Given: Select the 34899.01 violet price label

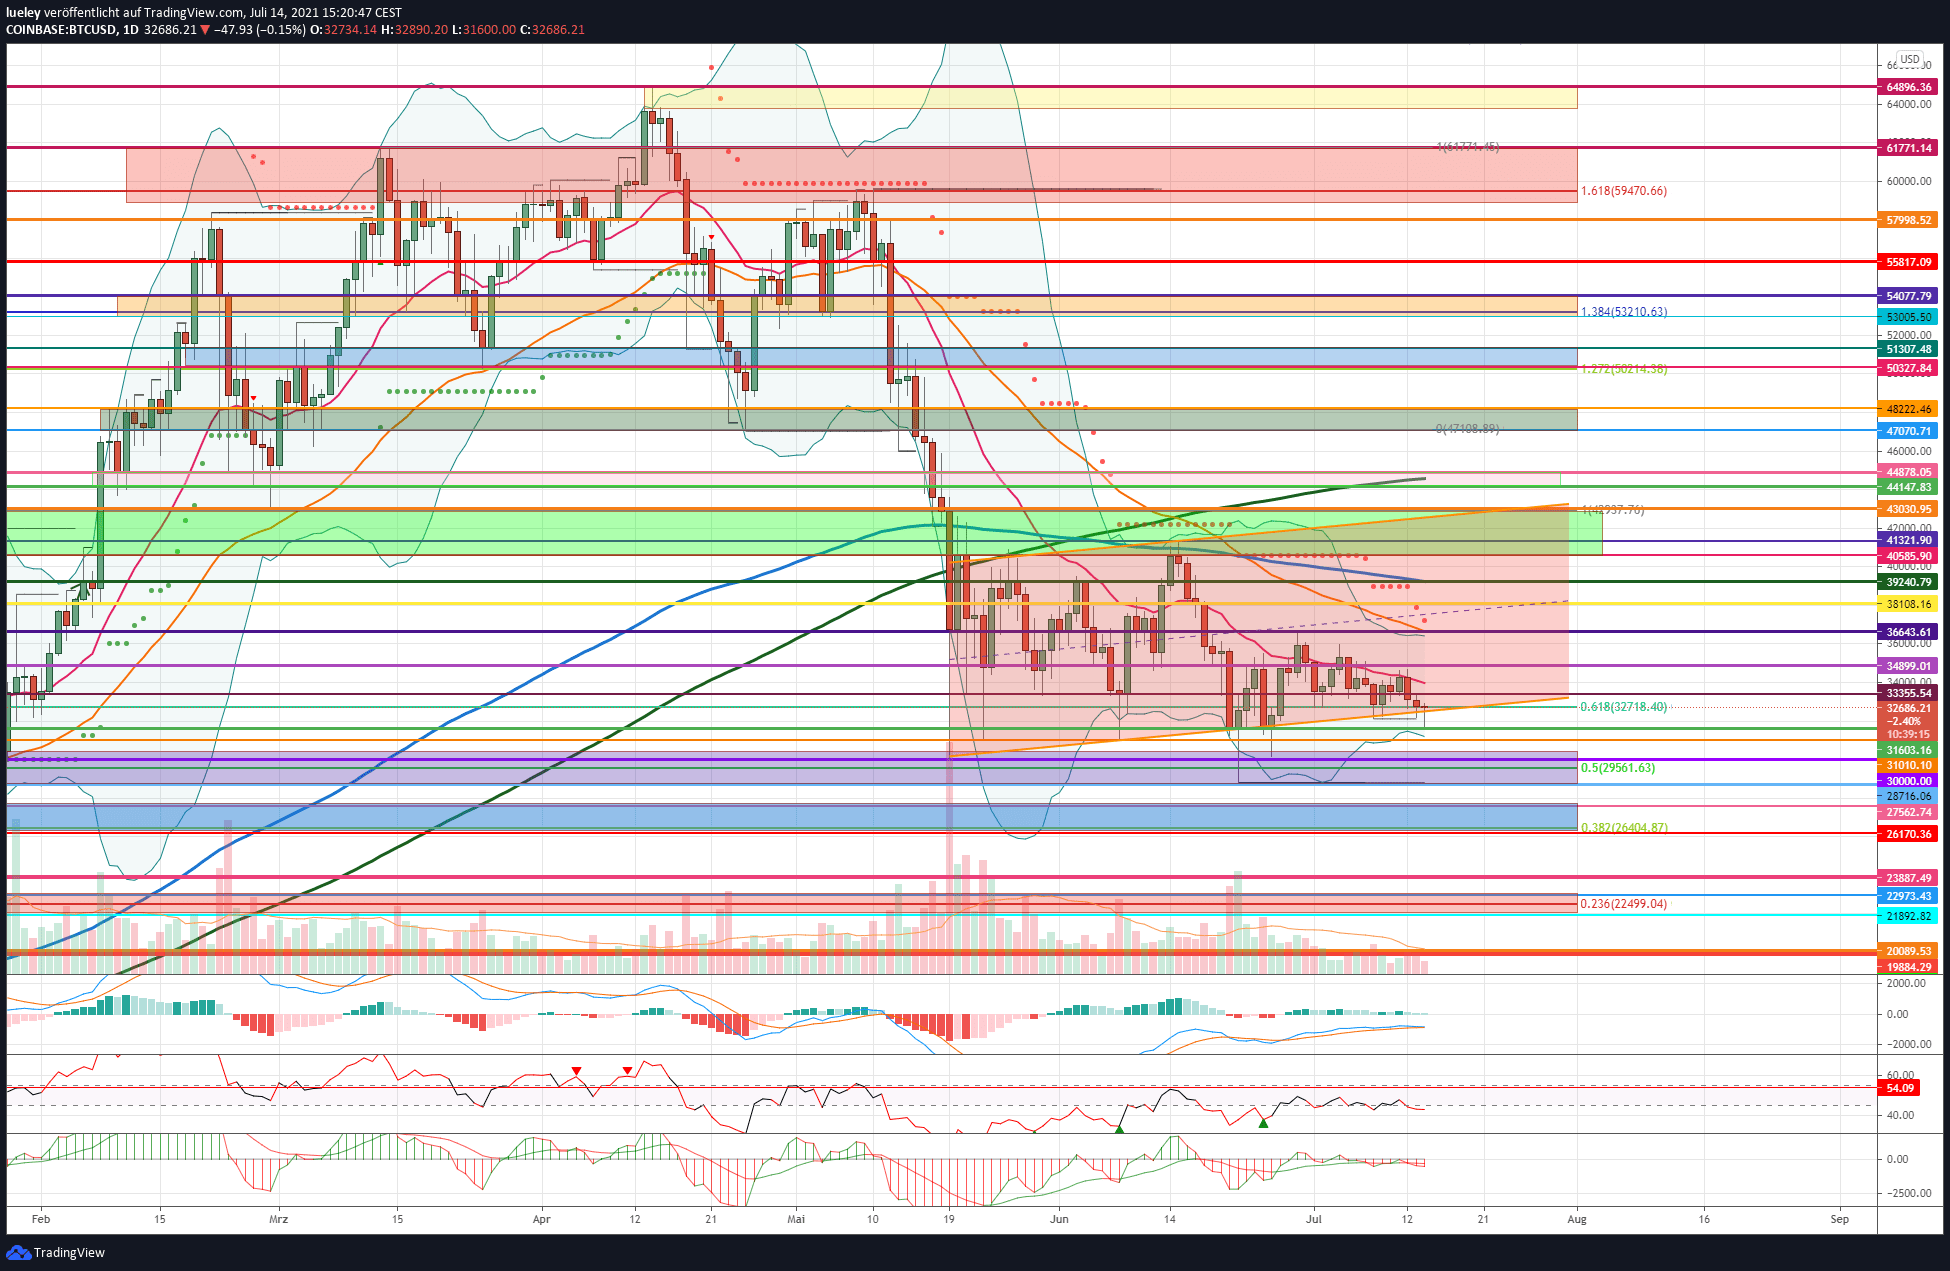Looking at the screenshot, I should [1908, 666].
